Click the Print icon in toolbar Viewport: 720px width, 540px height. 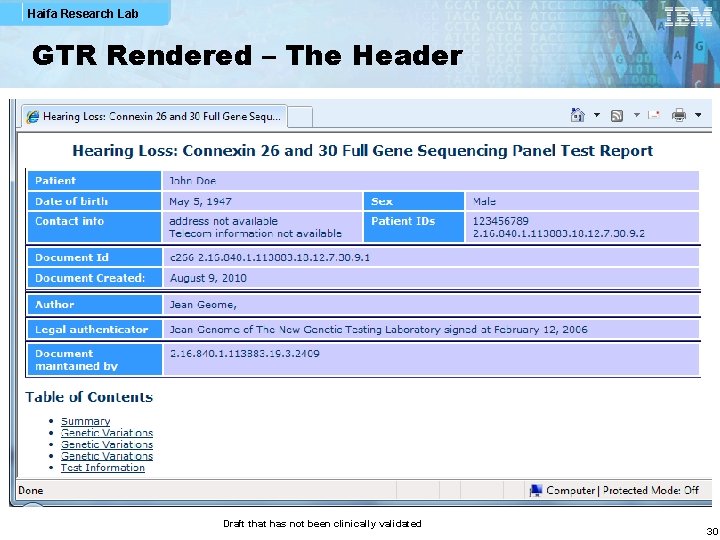click(x=679, y=115)
